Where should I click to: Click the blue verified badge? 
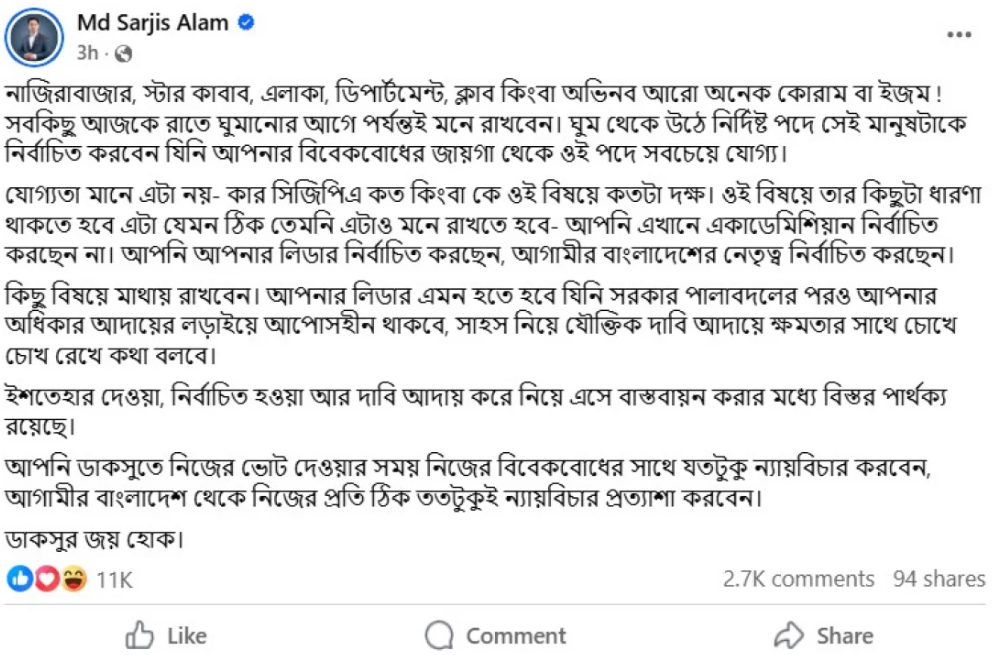pyautogui.click(x=247, y=24)
